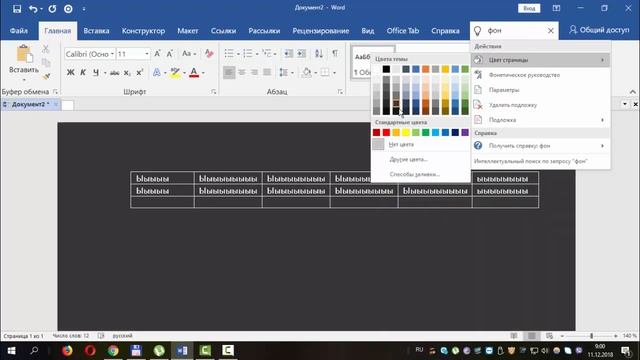
Task: Switch to Макет tab
Action: point(188,31)
